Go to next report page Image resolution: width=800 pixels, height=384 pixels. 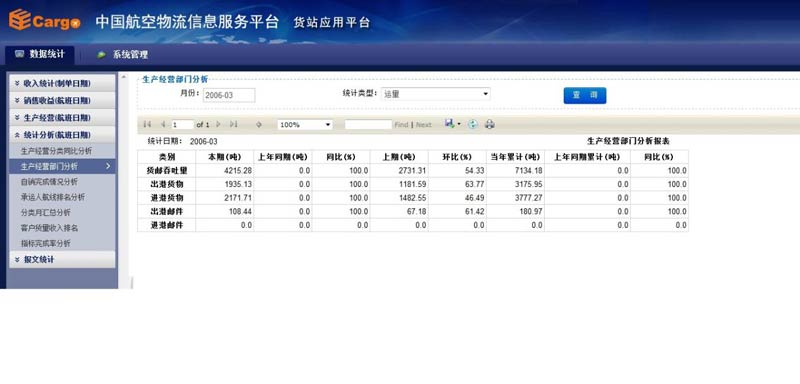(218, 124)
